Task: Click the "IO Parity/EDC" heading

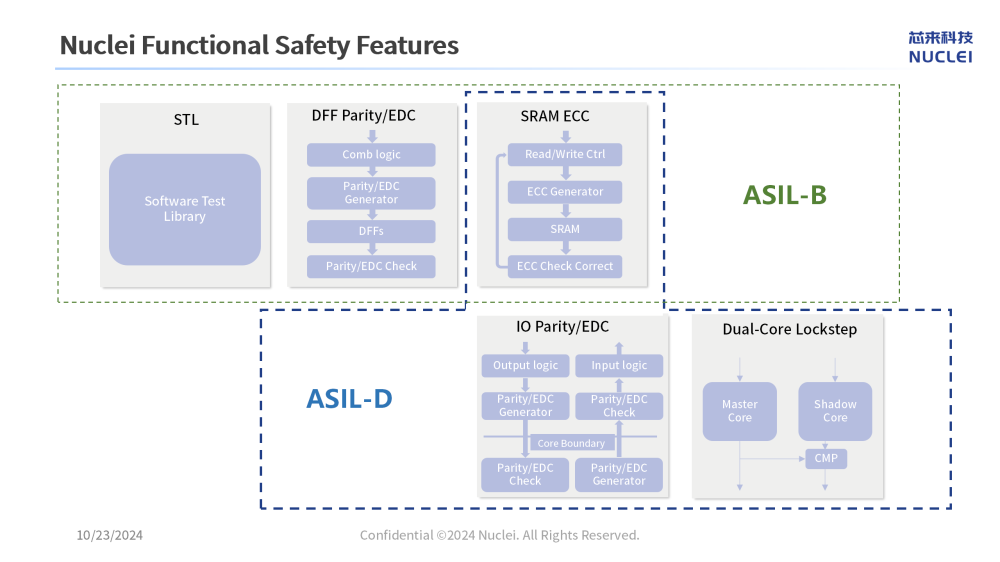Action: tap(562, 327)
